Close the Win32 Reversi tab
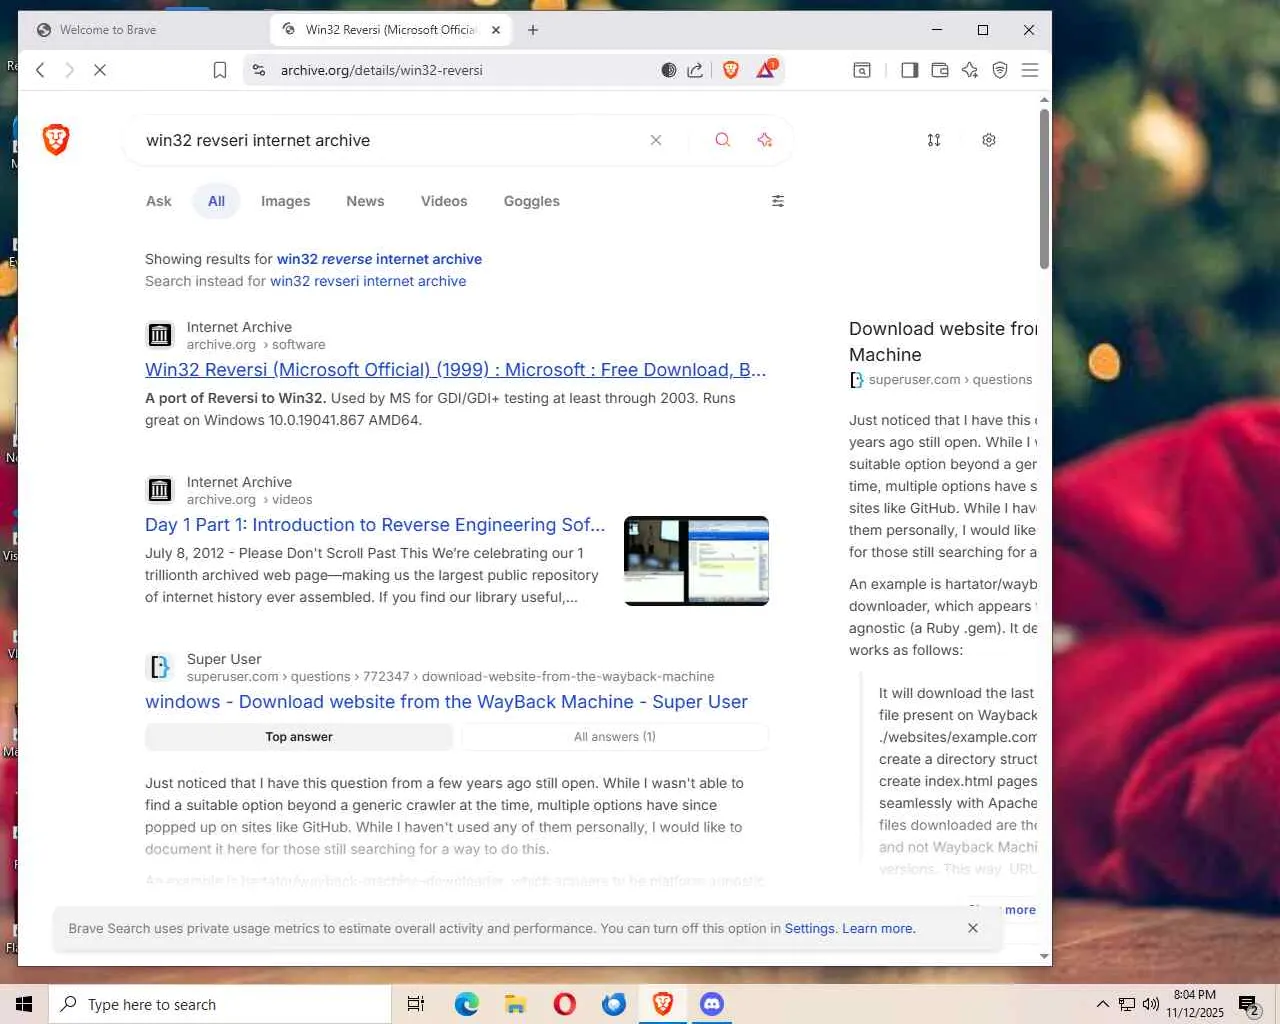The height and width of the screenshot is (1024, 1280). coord(496,30)
